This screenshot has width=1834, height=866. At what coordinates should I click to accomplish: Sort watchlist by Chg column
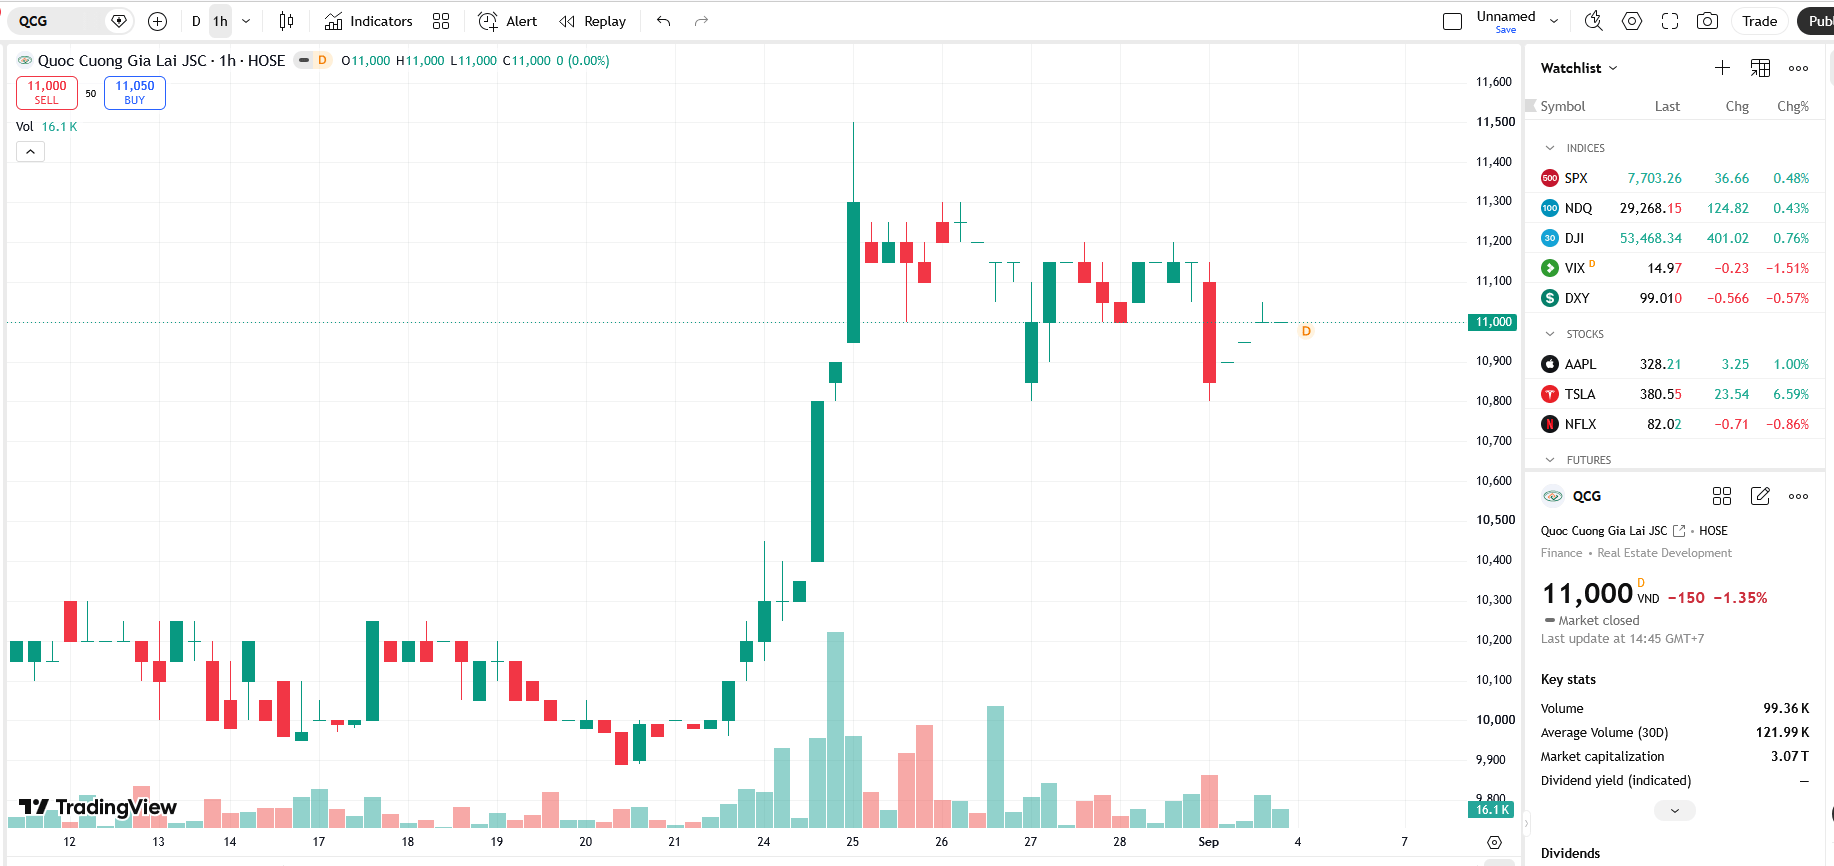pyautogui.click(x=1737, y=106)
